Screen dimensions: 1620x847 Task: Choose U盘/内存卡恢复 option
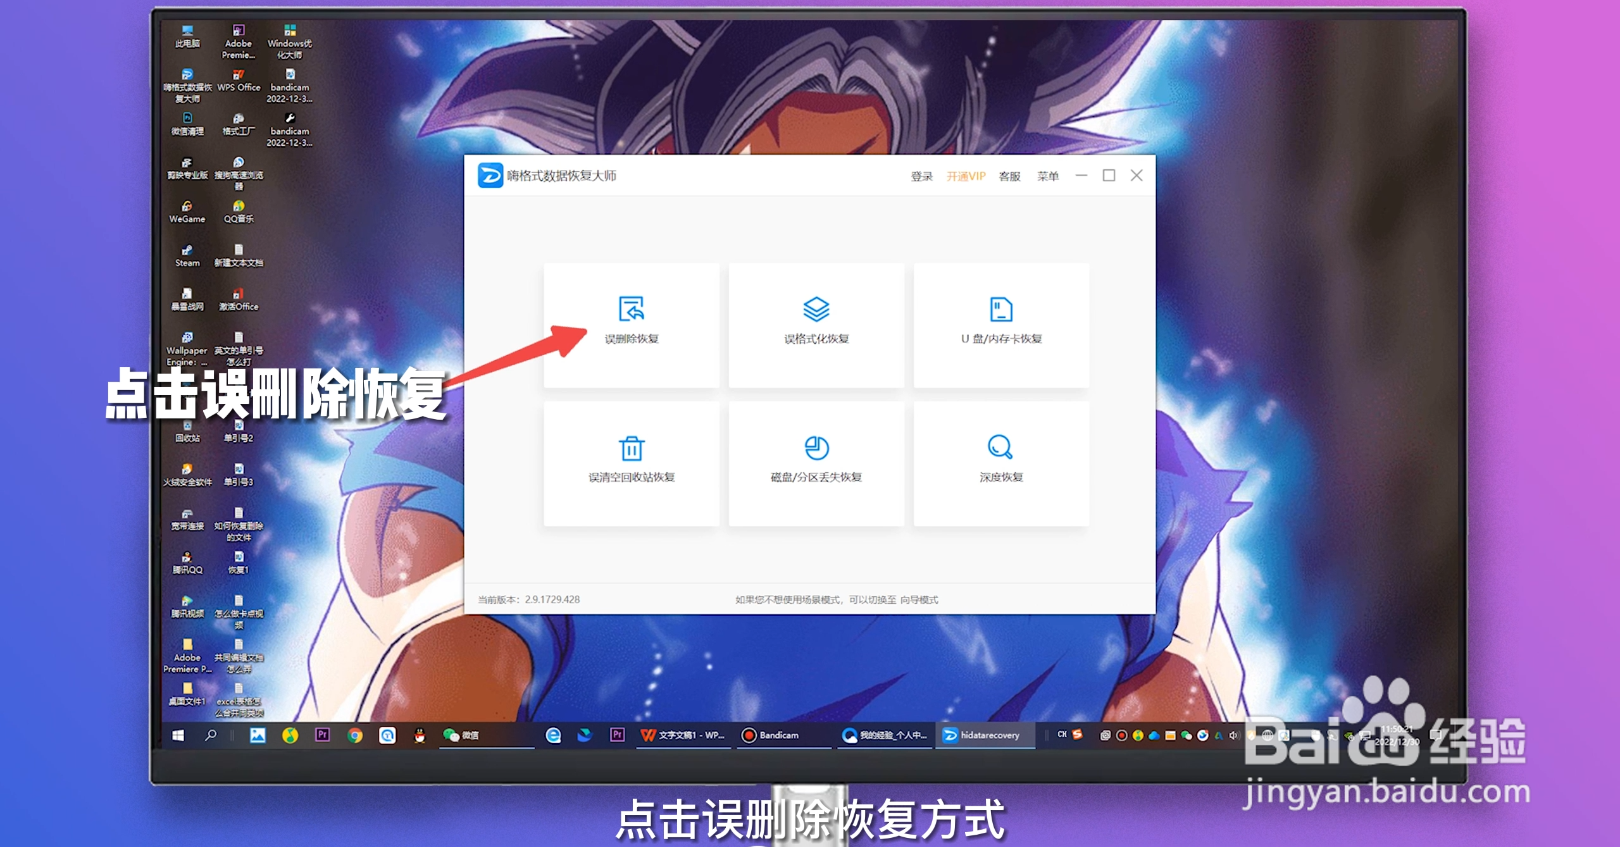1001,325
